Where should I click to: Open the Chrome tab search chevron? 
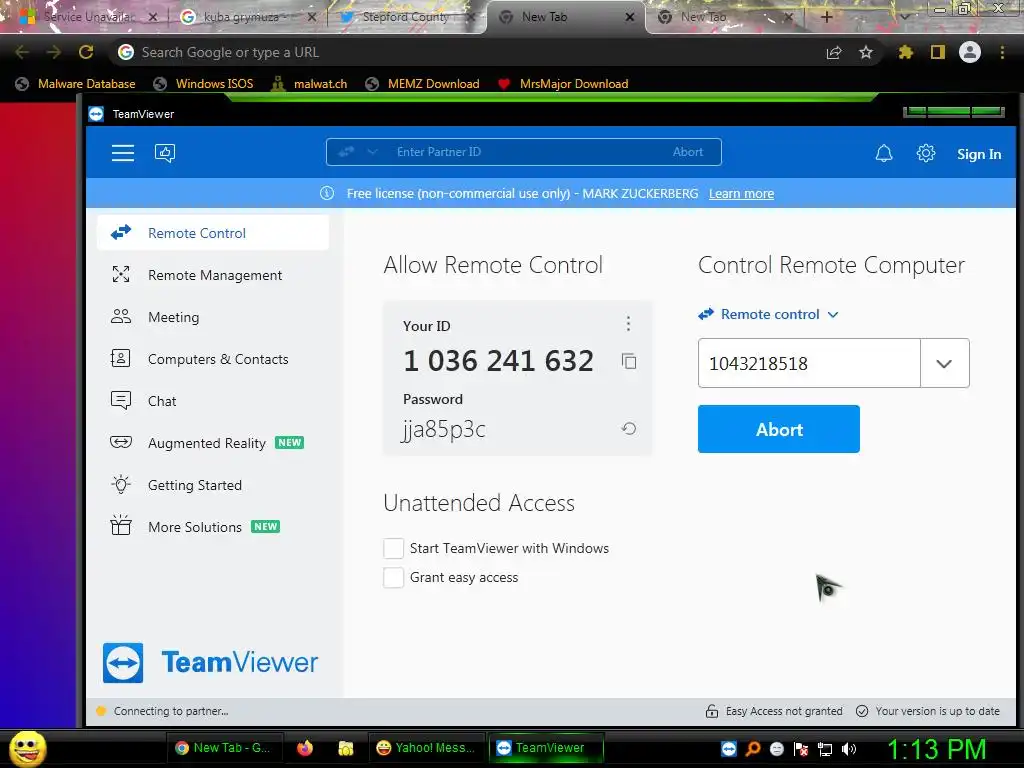[x=905, y=17]
